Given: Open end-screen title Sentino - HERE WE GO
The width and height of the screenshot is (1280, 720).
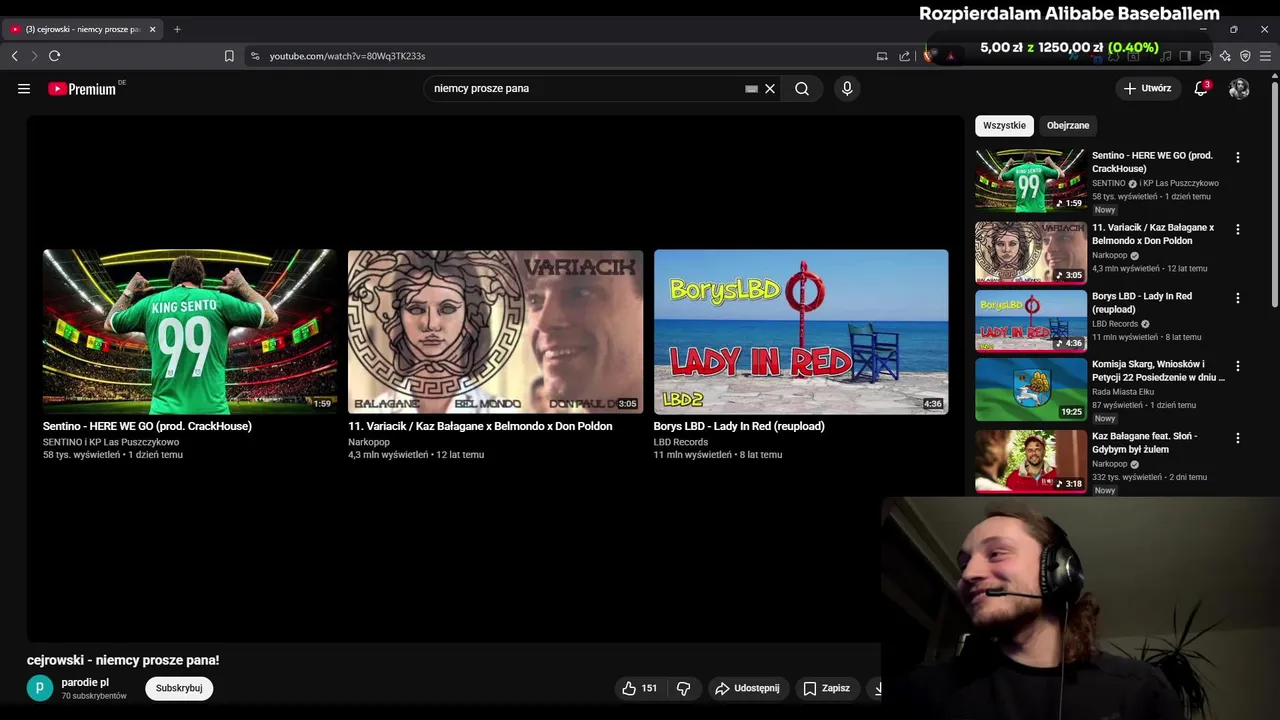Looking at the screenshot, I should 147,426.
